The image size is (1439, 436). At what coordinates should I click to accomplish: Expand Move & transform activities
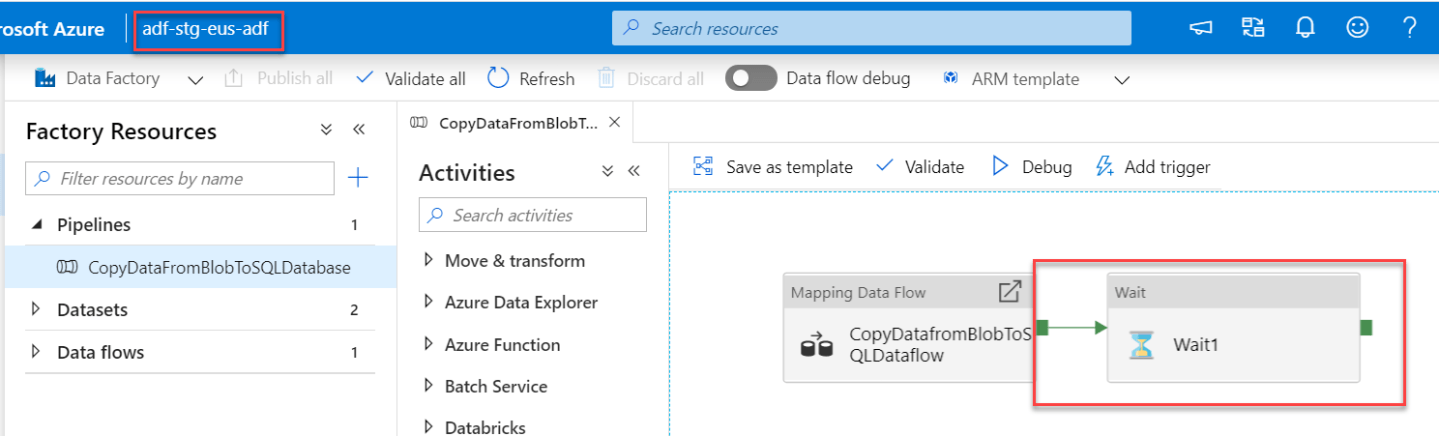pos(429,260)
